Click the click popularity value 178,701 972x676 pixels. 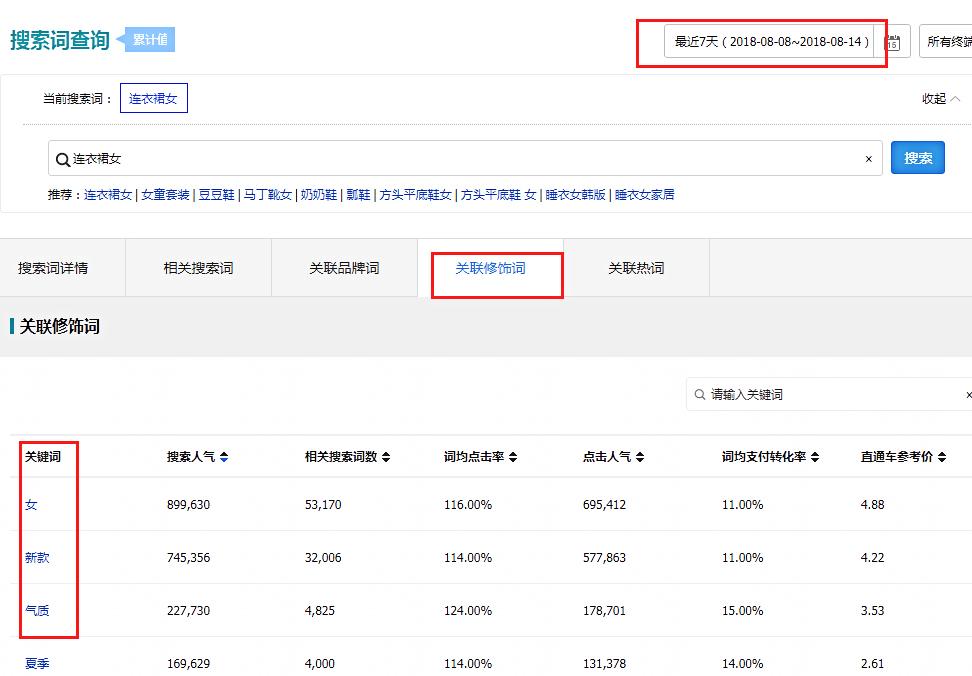pyautogui.click(x=604, y=611)
